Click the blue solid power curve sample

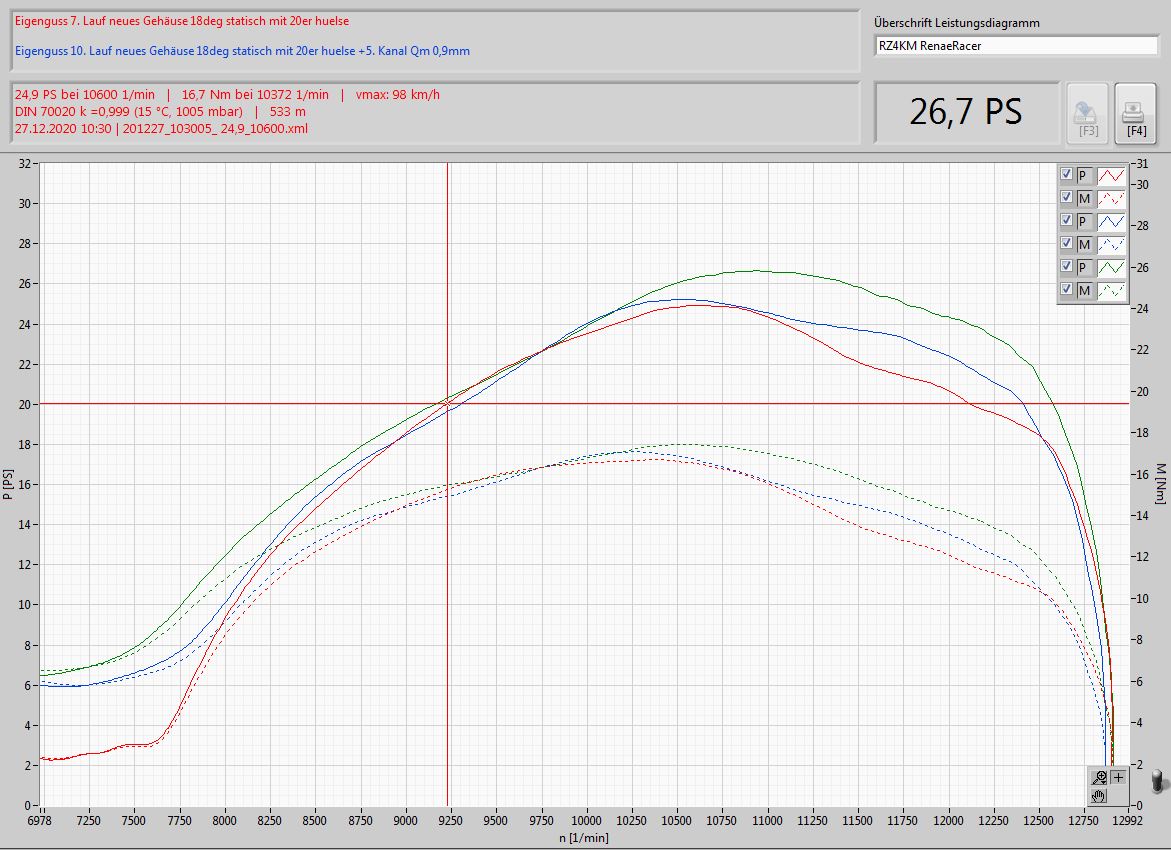(x=1112, y=221)
